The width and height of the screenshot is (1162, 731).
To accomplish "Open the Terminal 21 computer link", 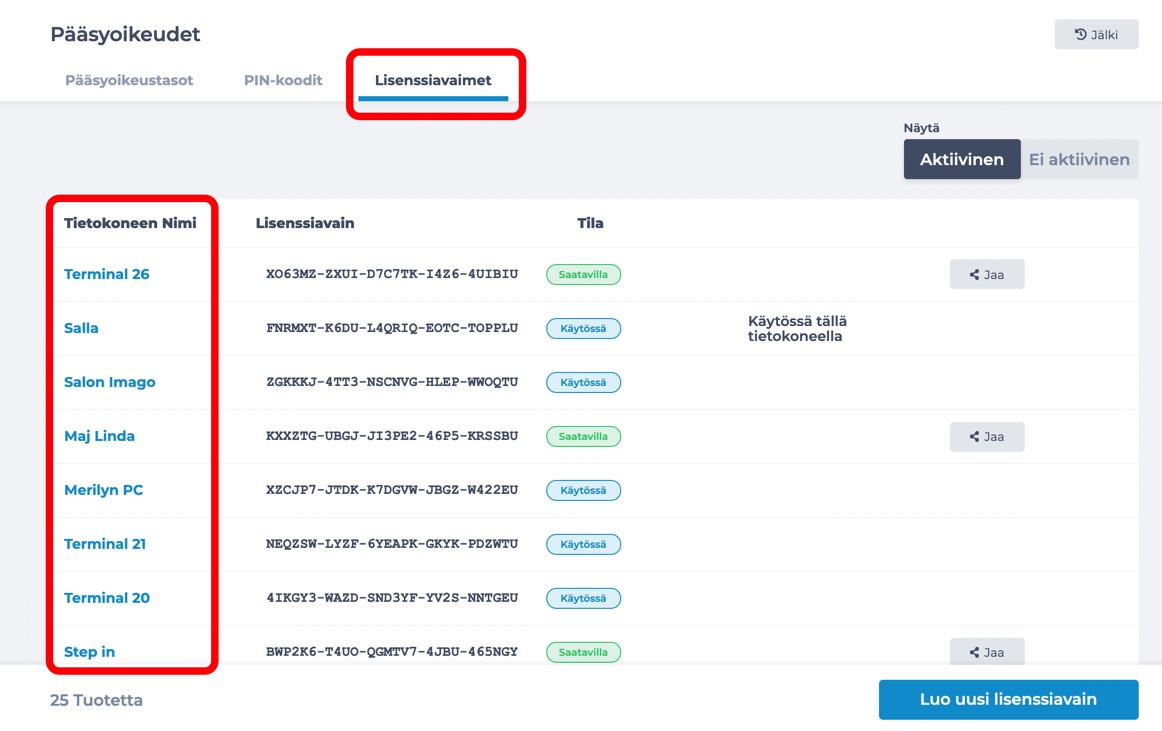I will point(104,544).
